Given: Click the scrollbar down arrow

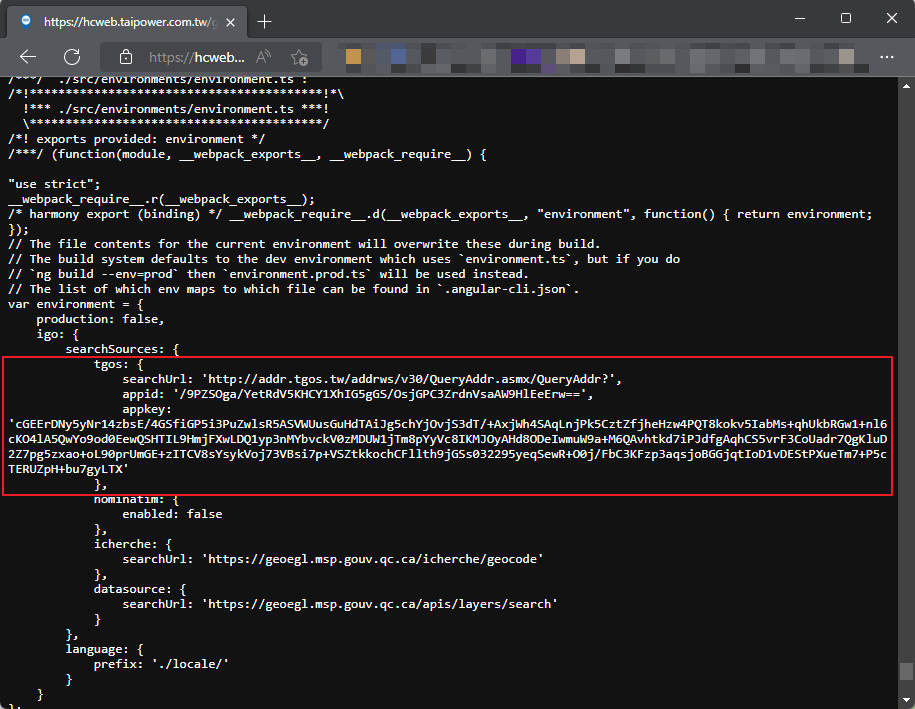Looking at the screenshot, I should (906, 699).
